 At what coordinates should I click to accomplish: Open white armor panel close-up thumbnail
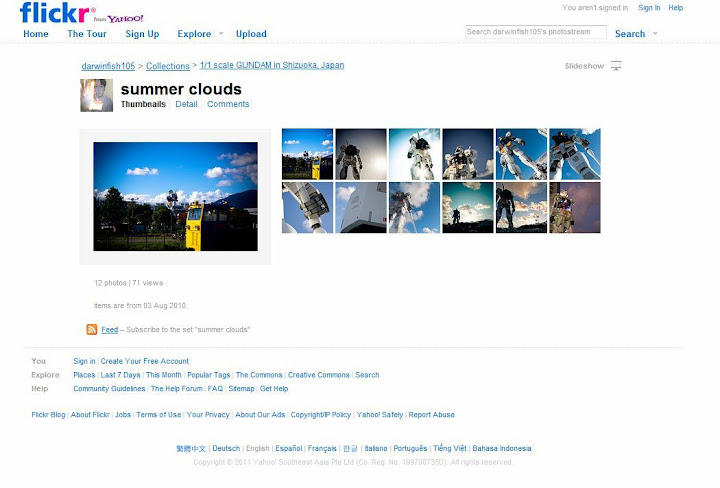361,208
